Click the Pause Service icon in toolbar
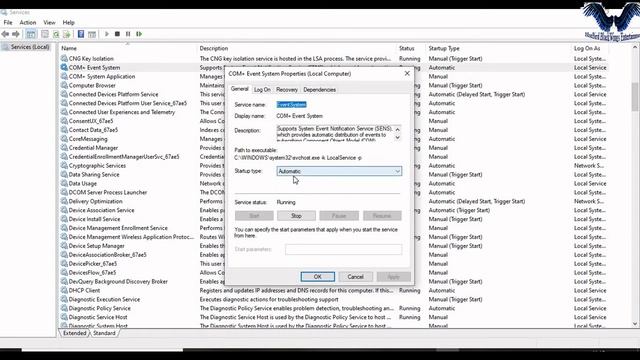Screen dimensions: 640x360 coord(128,34)
